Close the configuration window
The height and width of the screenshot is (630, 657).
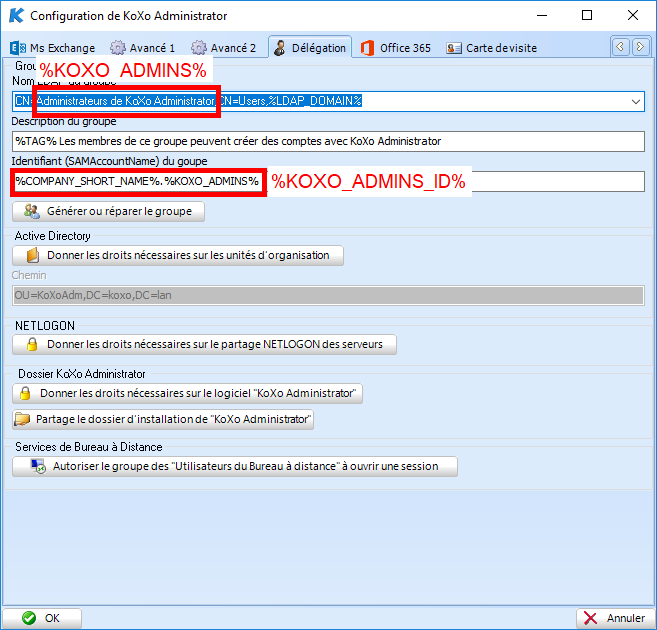point(633,15)
